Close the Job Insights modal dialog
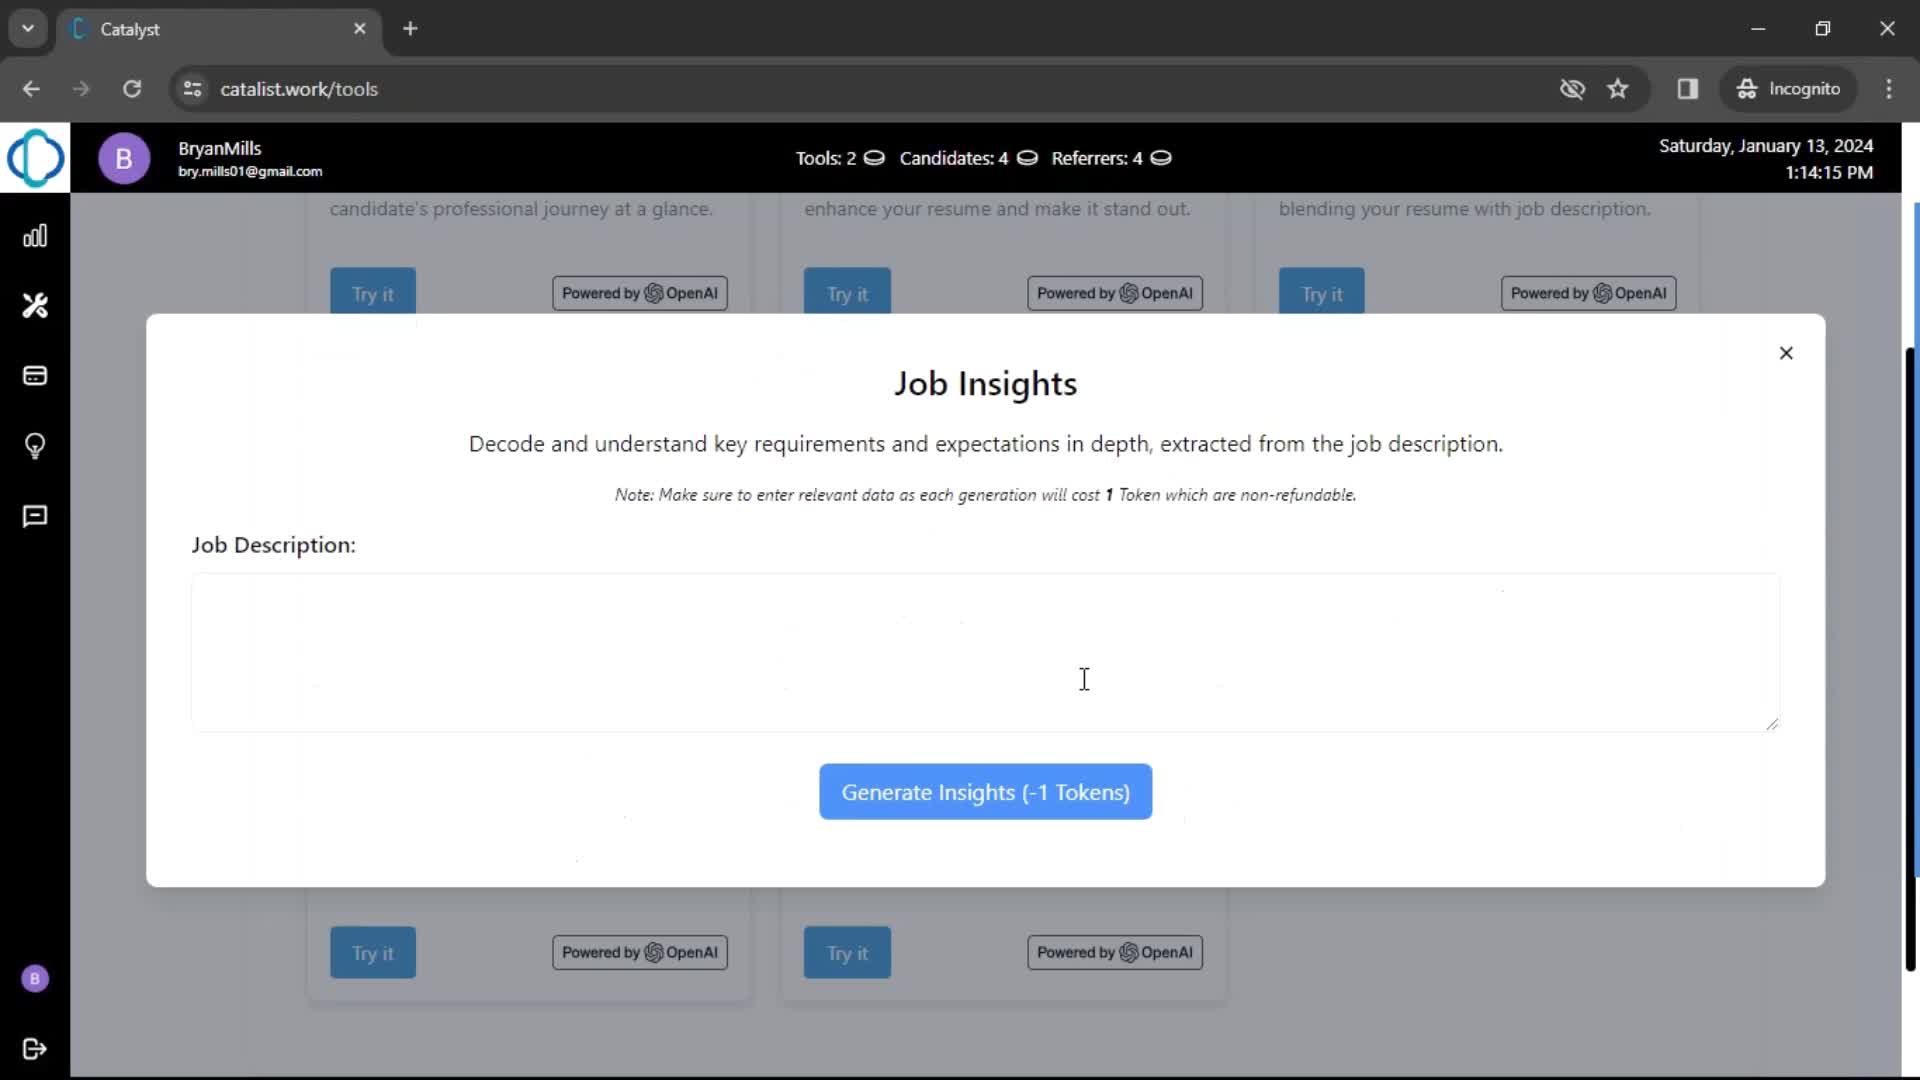This screenshot has height=1080, width=1920. point(1785,352)
